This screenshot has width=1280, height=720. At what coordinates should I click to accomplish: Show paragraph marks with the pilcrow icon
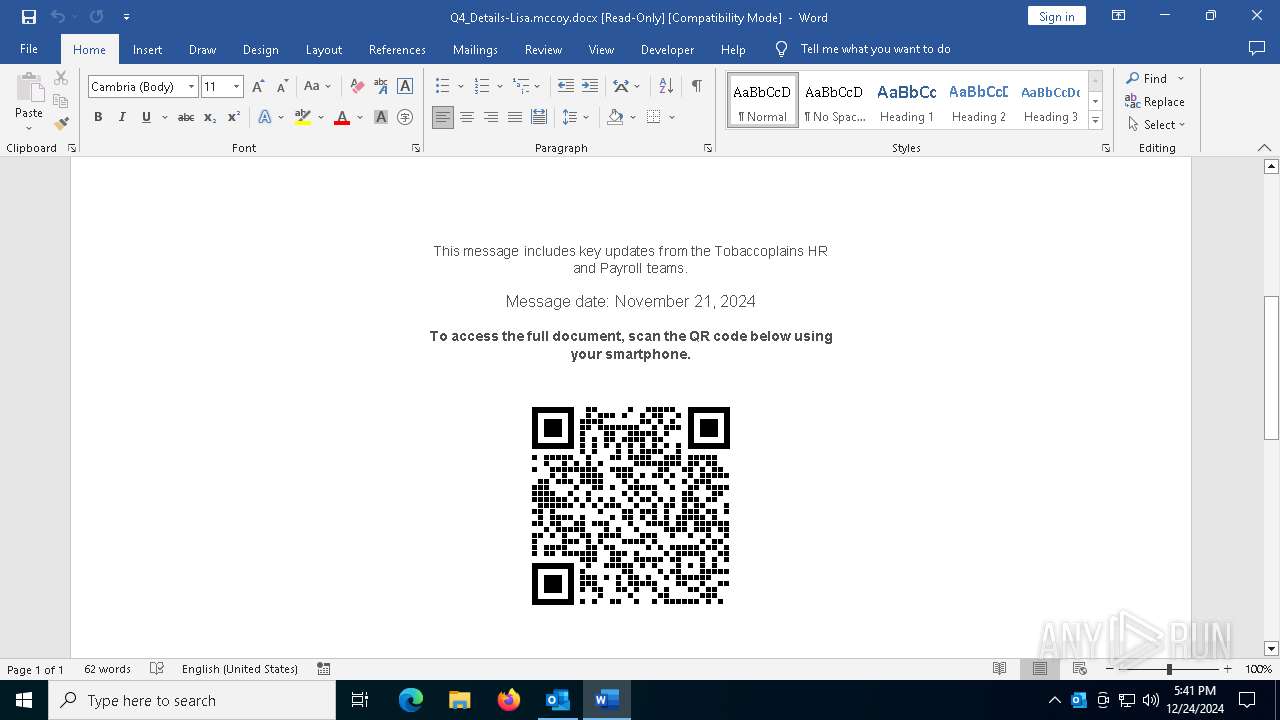coord(696,87)
